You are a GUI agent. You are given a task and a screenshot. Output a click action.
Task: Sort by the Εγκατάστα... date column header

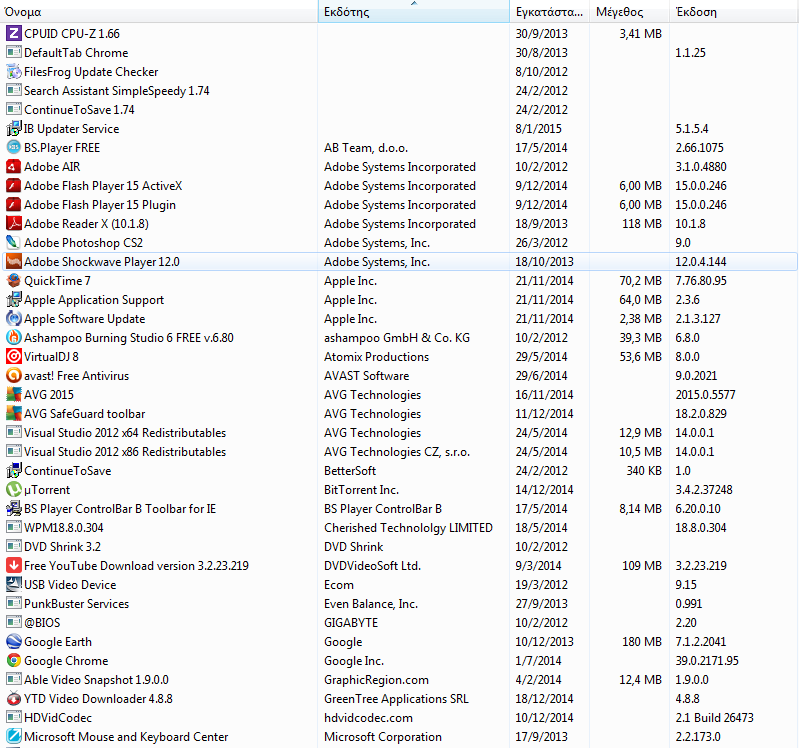(x=549, y=12)
